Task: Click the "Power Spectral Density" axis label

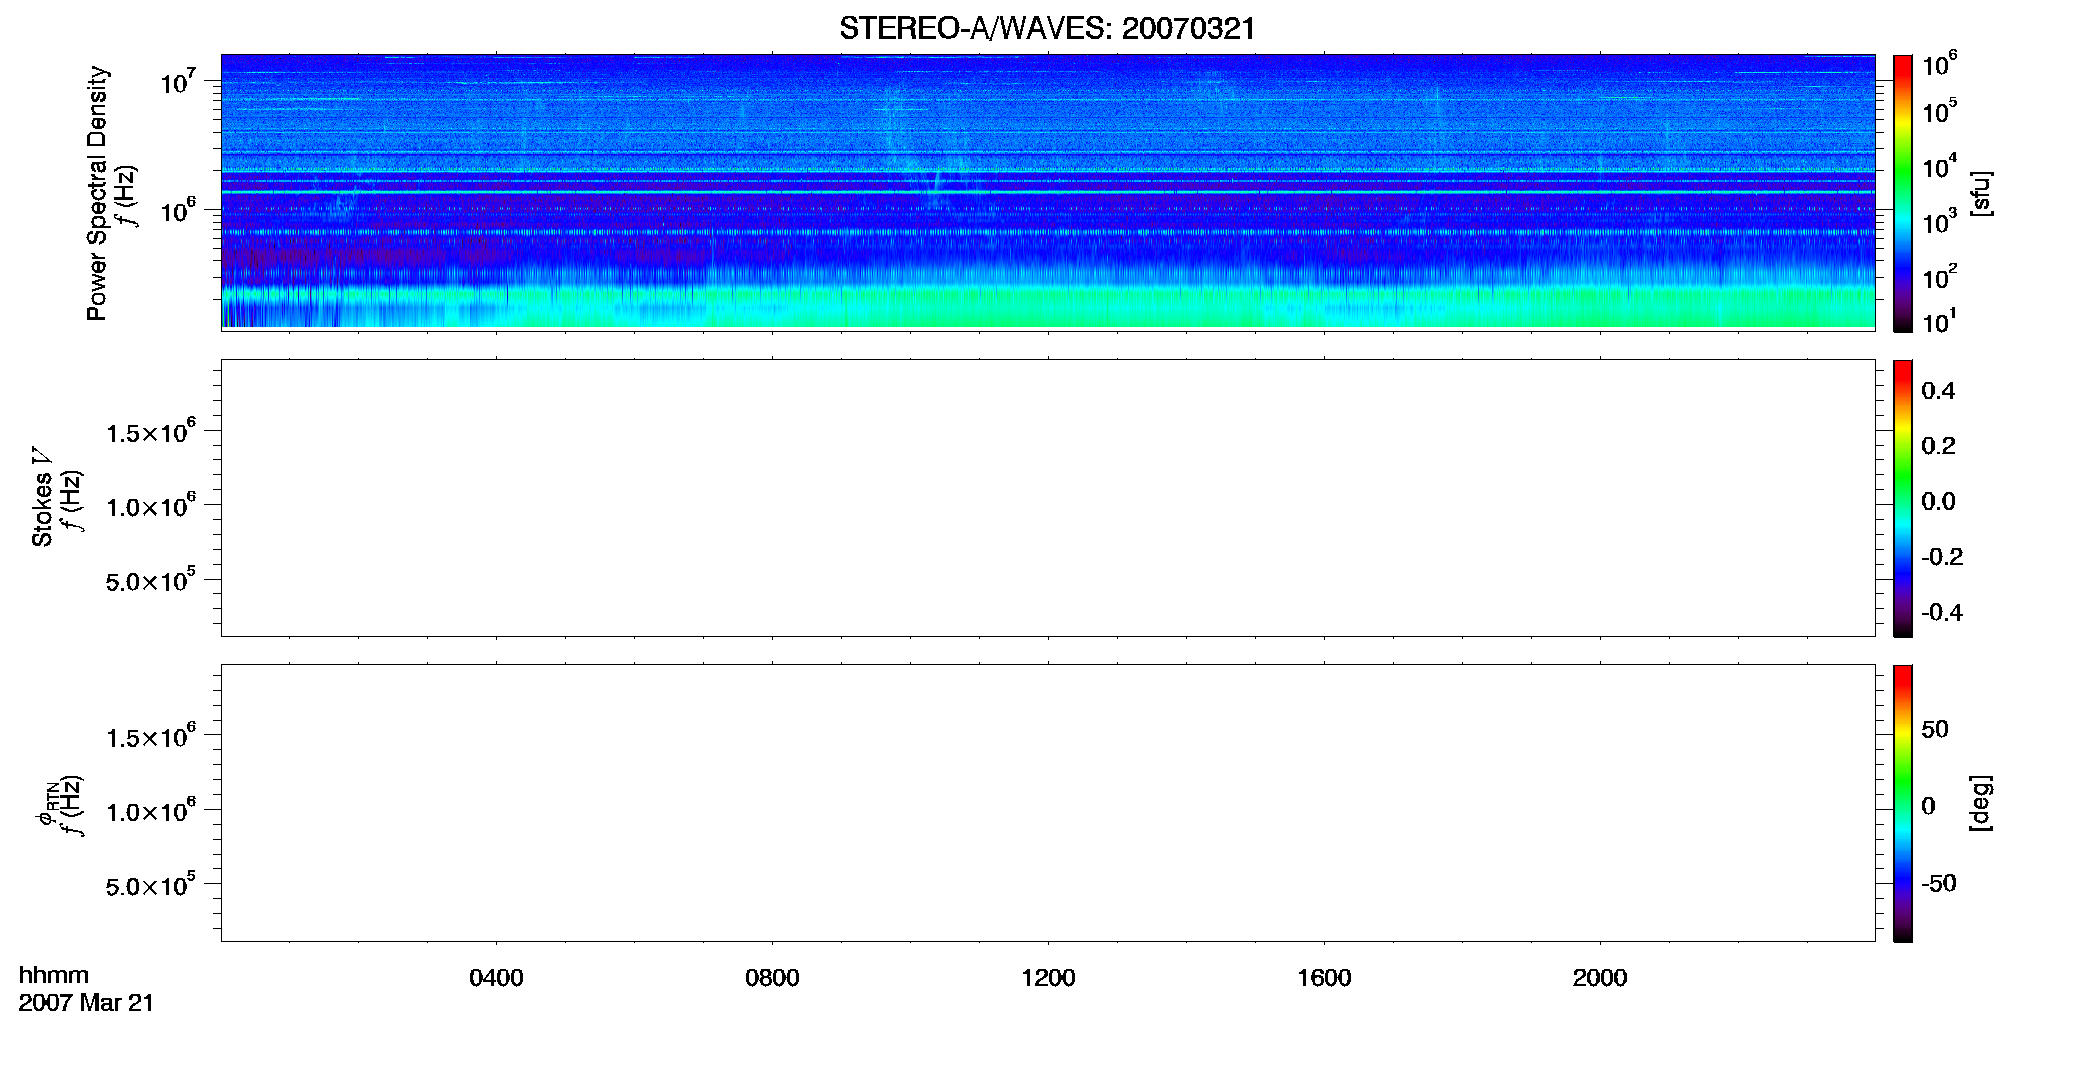Action: point(97,193)
